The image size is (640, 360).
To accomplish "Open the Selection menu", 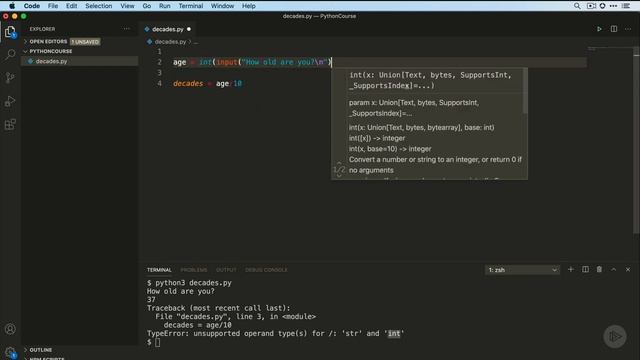I will coord(98,6).
